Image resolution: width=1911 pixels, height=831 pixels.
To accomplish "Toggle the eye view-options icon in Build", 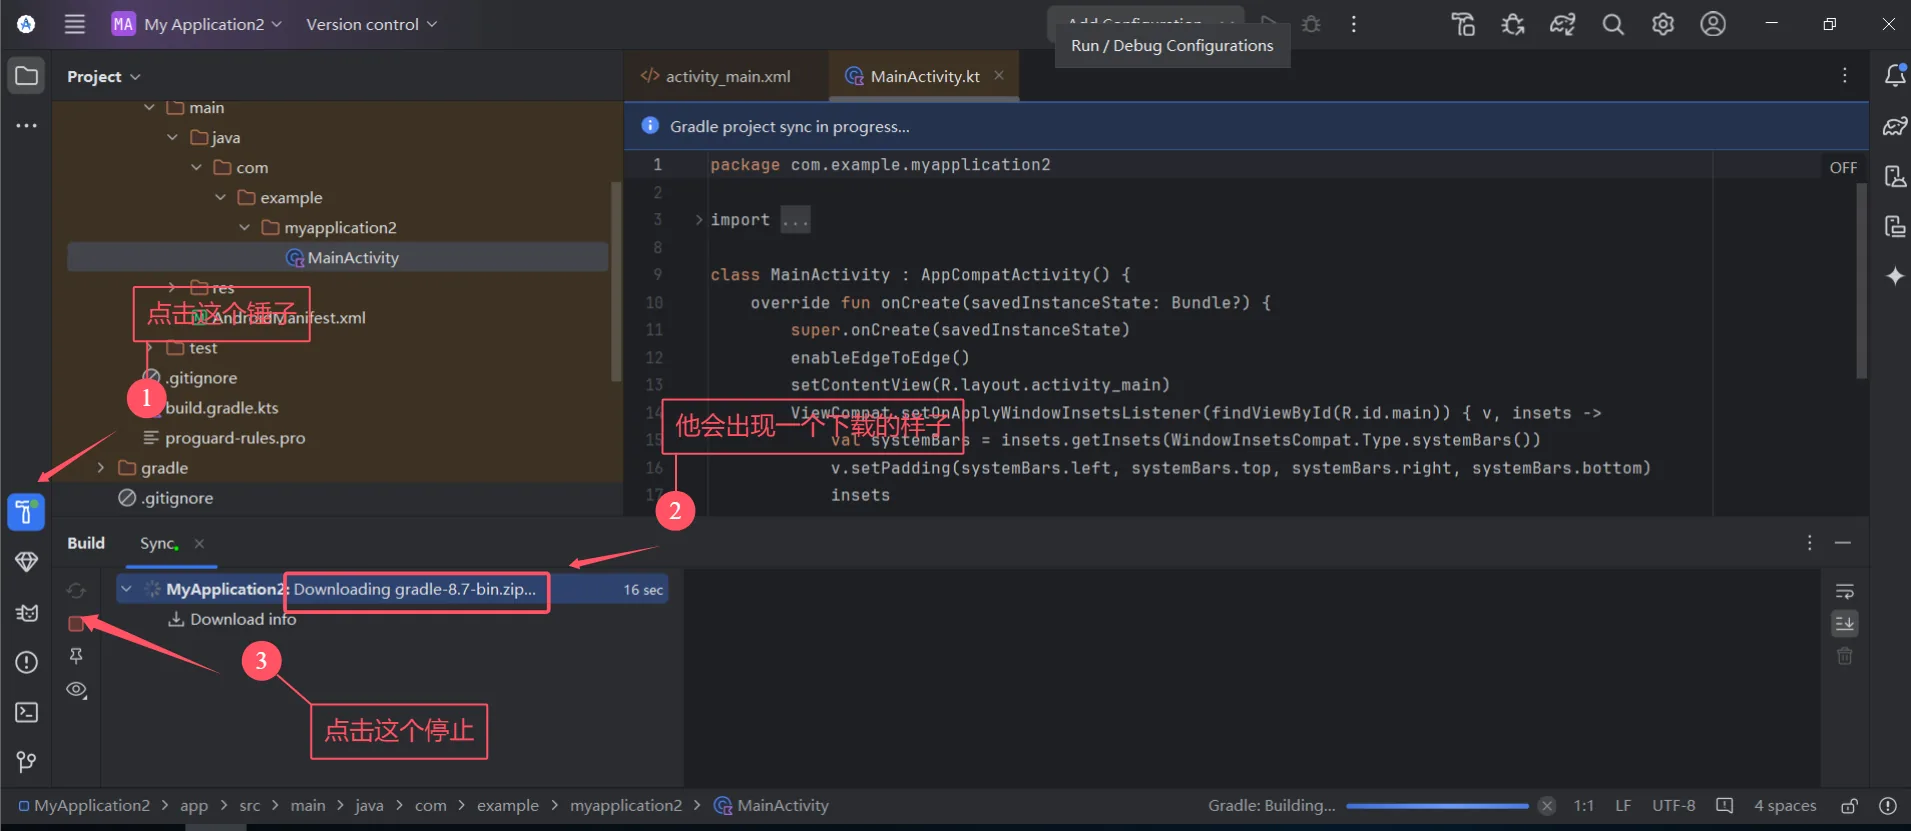I will pyautogui.click(x=76, y=690).
